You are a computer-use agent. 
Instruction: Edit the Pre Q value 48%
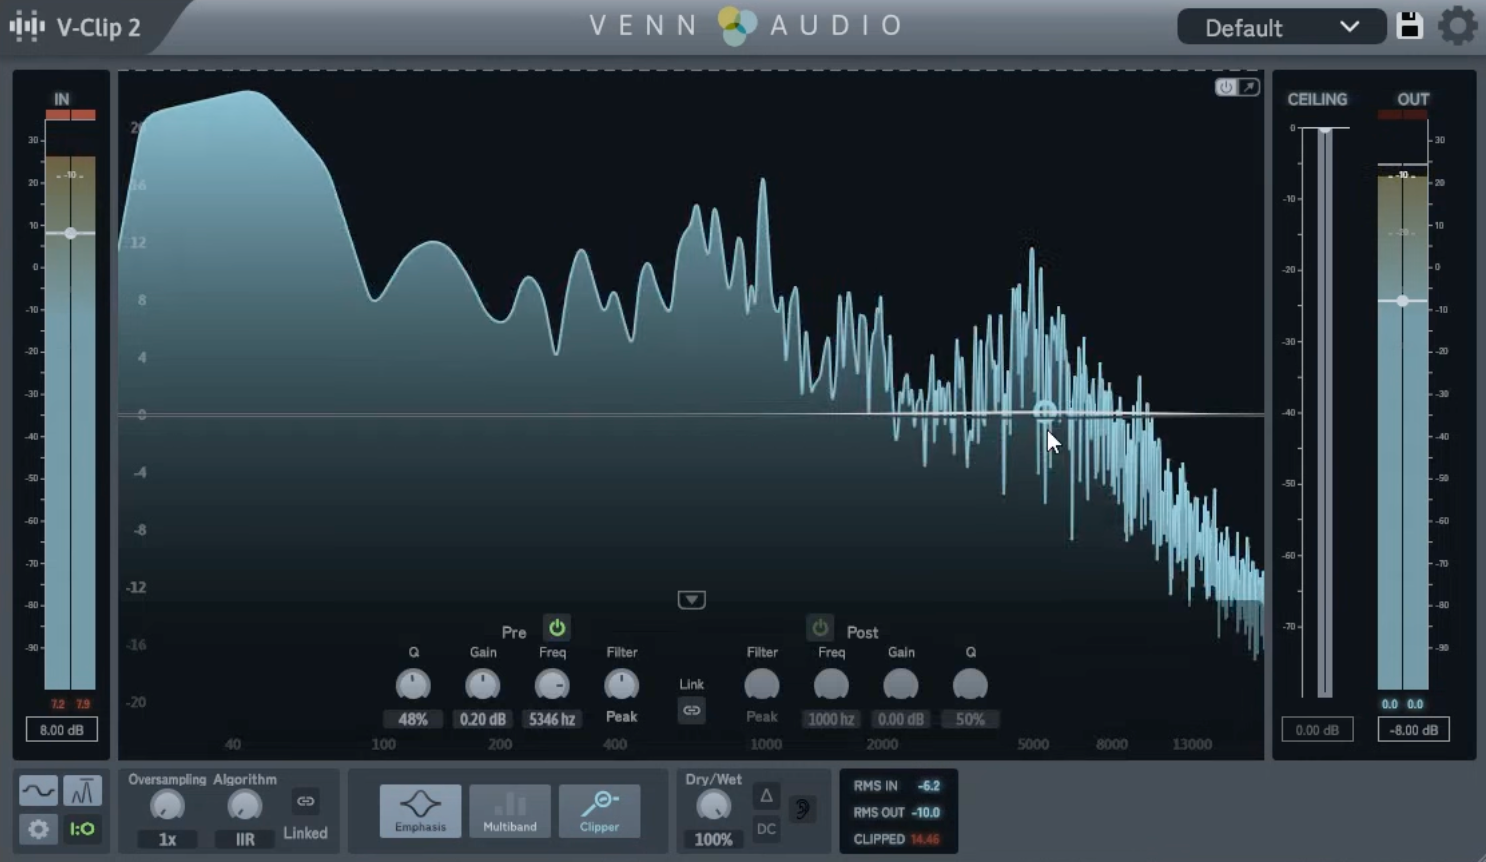(413, 719)
